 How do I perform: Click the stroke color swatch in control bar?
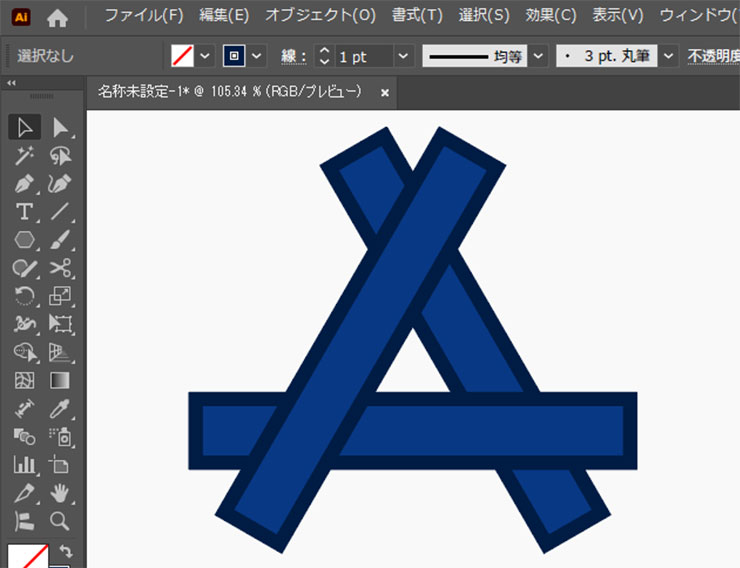pos(235,56)
